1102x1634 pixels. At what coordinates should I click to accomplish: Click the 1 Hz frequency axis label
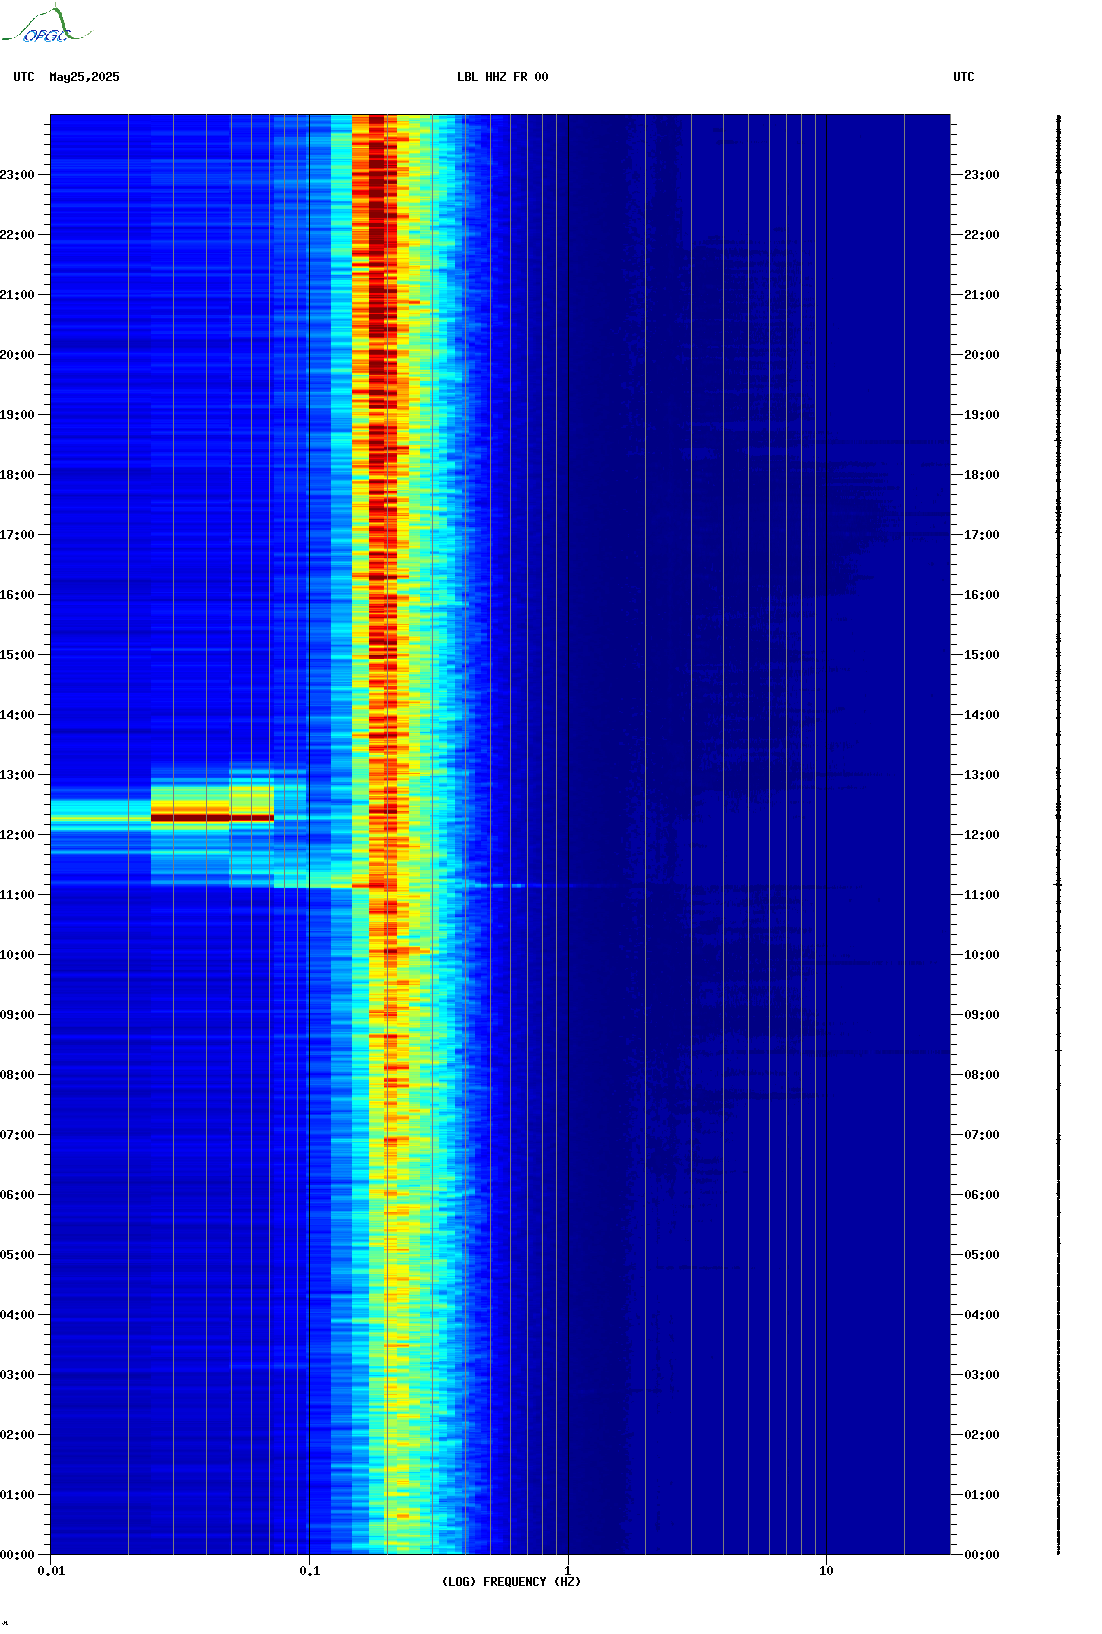point(568,1571)
